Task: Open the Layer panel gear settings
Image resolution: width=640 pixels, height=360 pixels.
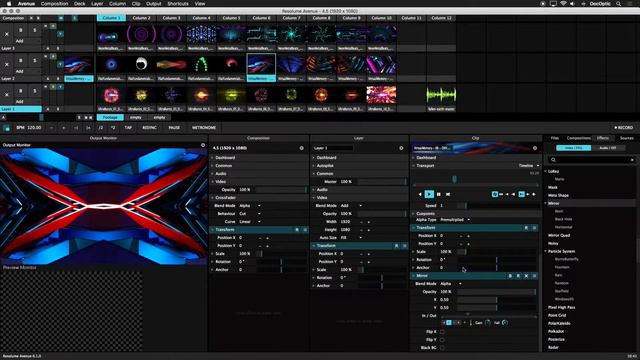Action: (x=401, y=148)
